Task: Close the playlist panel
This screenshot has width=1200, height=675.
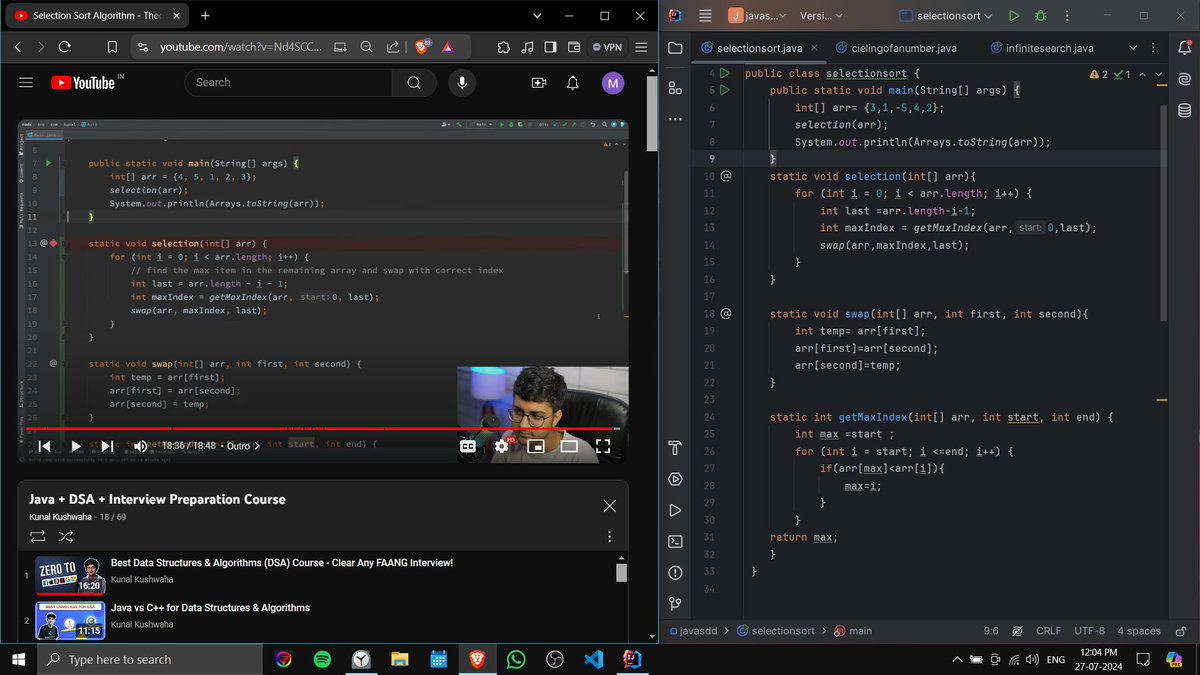Action: click(x=609, y=506)
